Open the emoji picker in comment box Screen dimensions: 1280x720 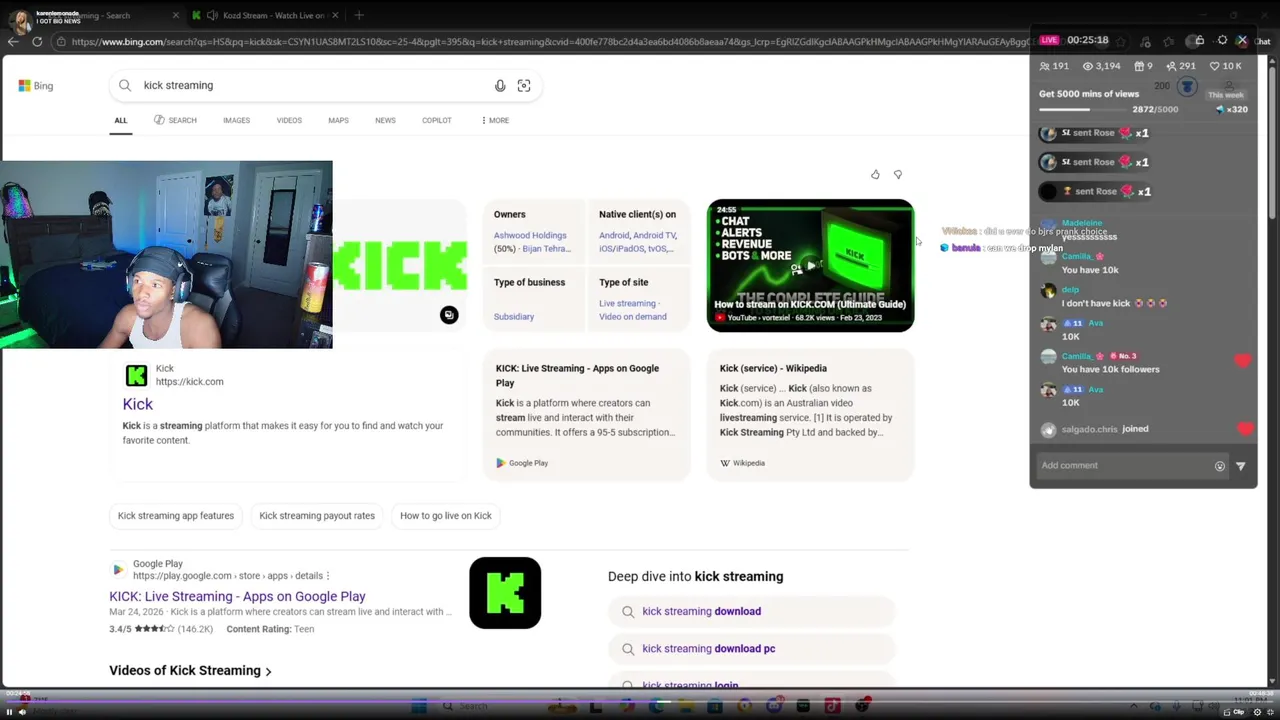point(1219,466)
